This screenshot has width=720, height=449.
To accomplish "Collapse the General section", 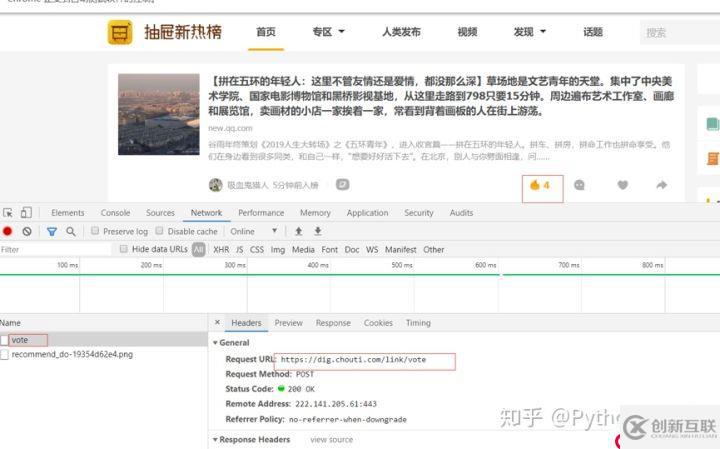I will coord(215,342).
